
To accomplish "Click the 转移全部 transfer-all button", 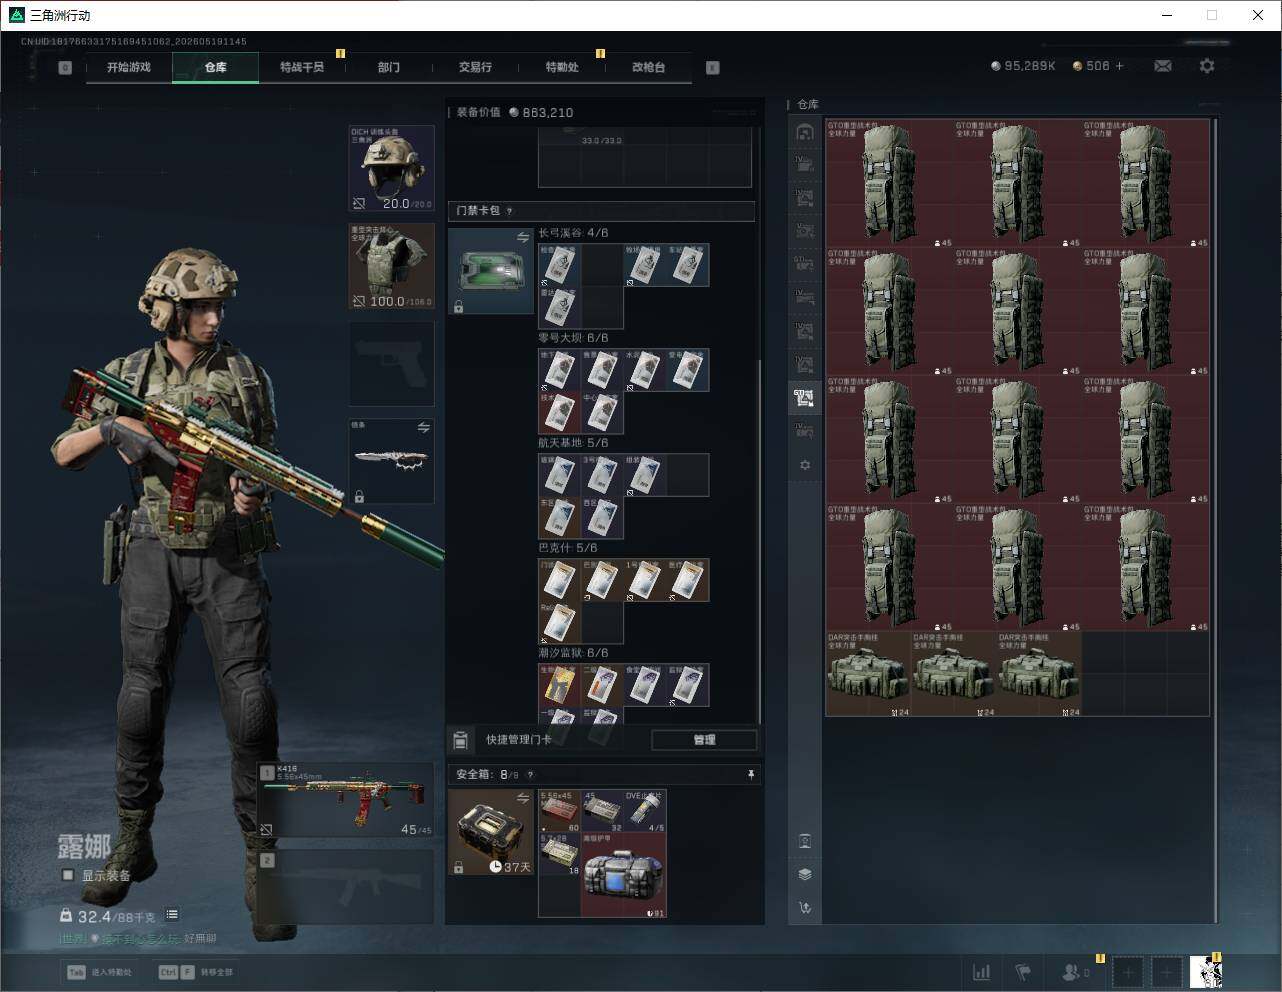I will click(196, 972).
